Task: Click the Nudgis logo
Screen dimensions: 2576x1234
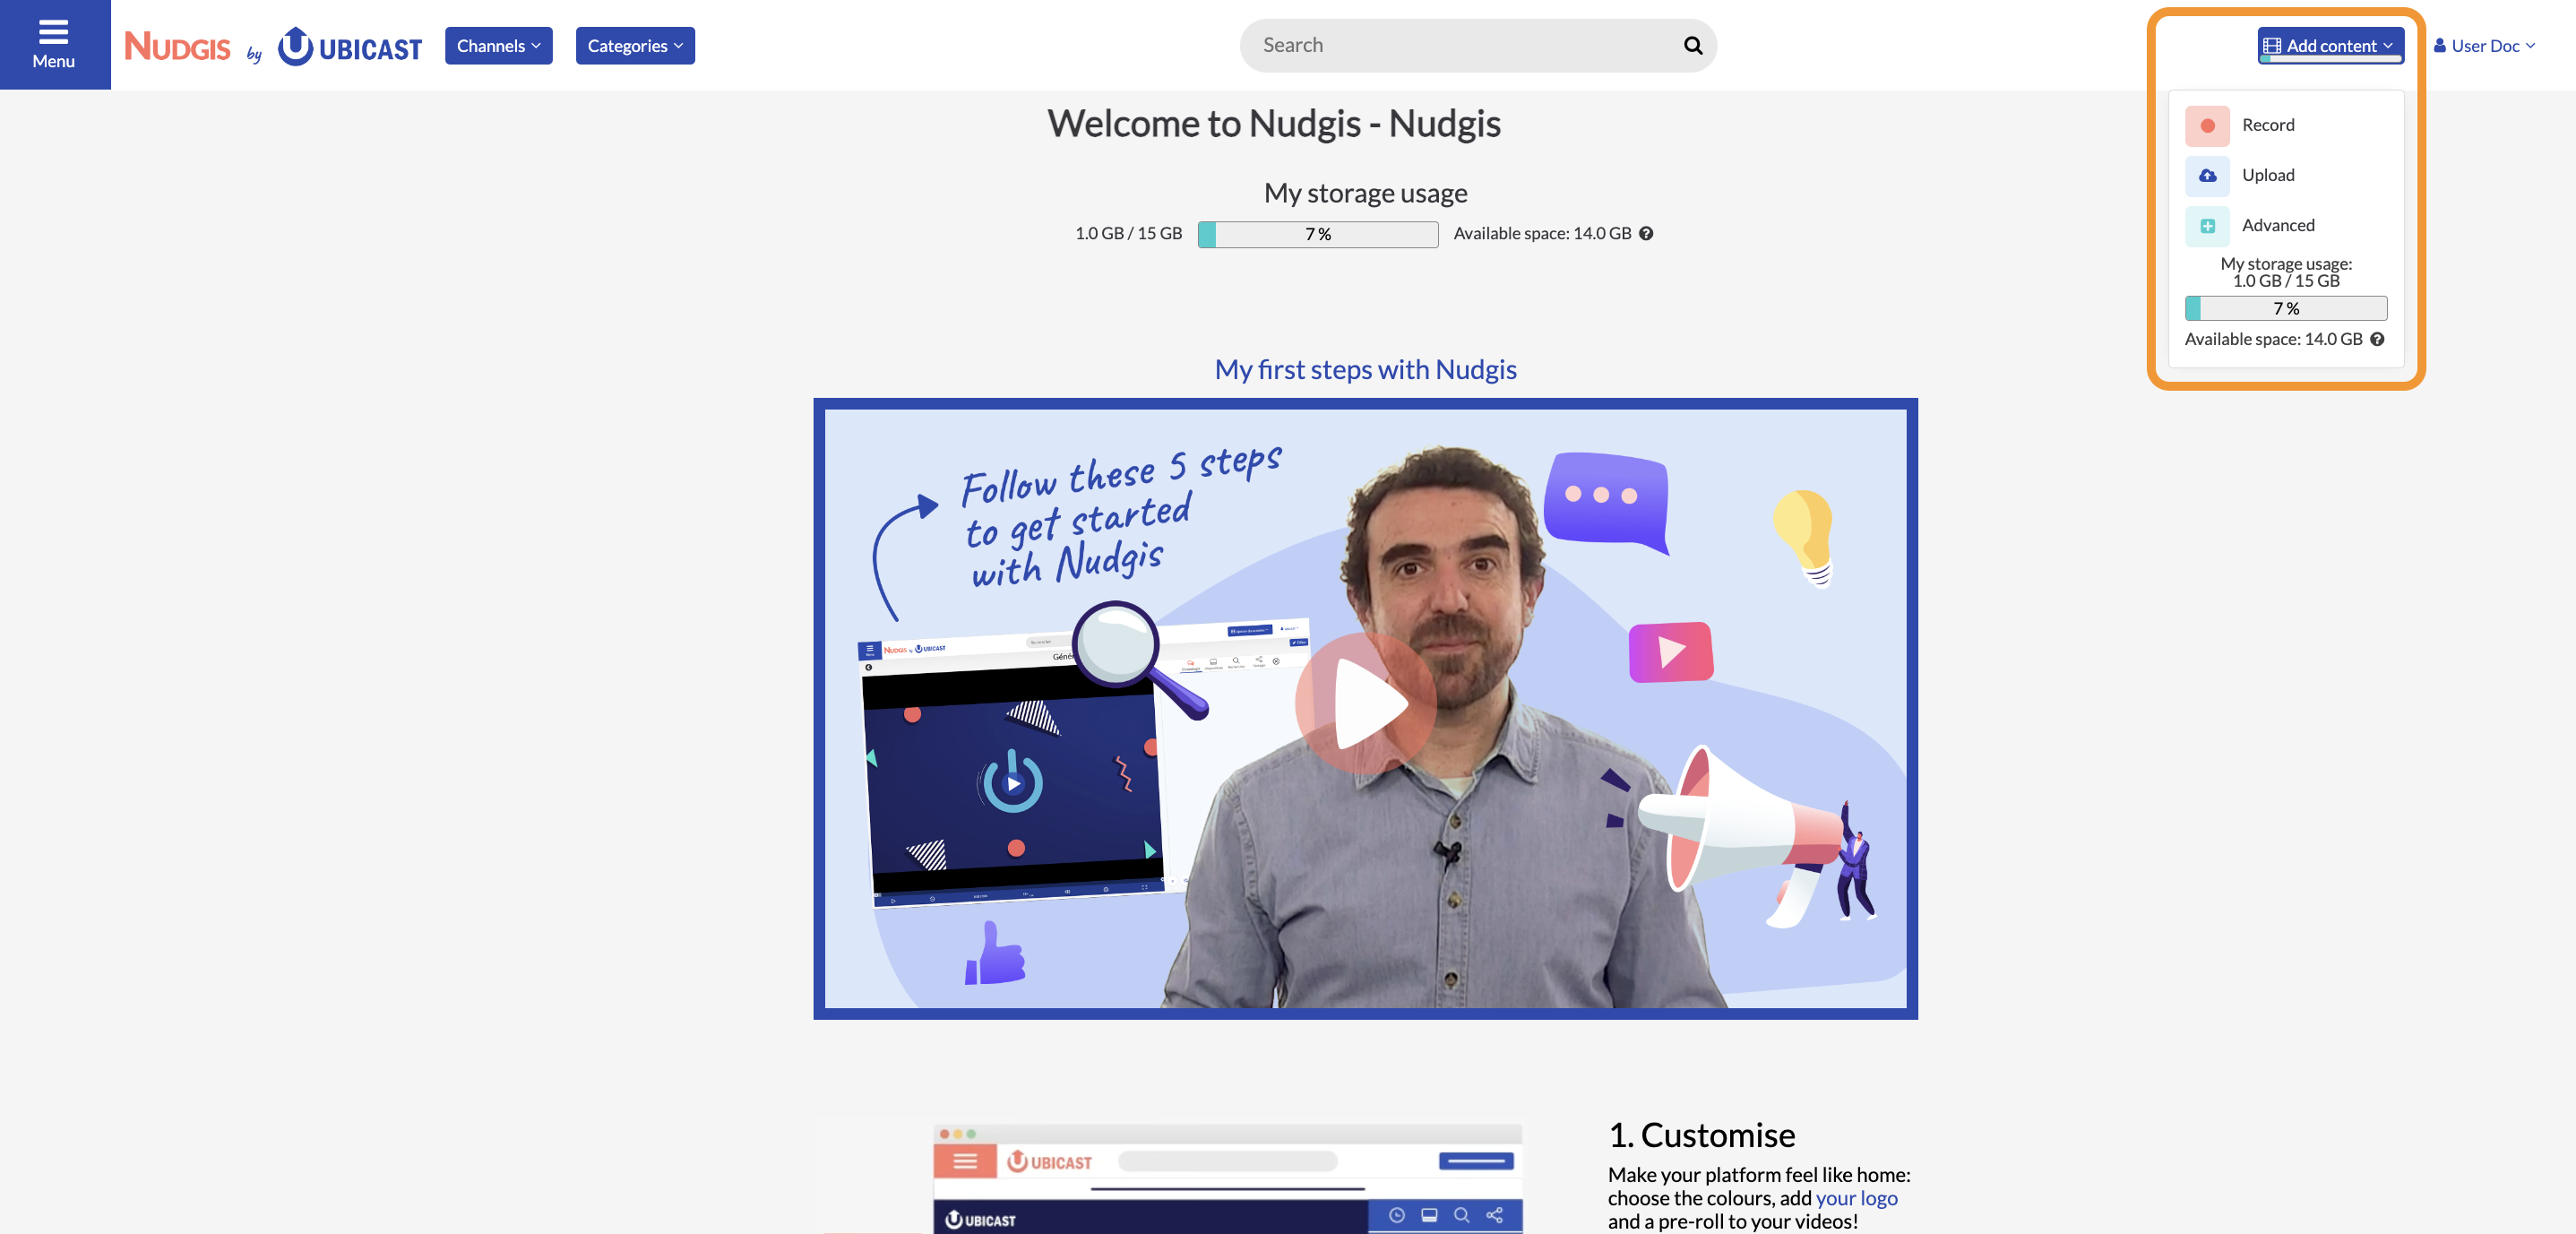Action: point(177,46)
